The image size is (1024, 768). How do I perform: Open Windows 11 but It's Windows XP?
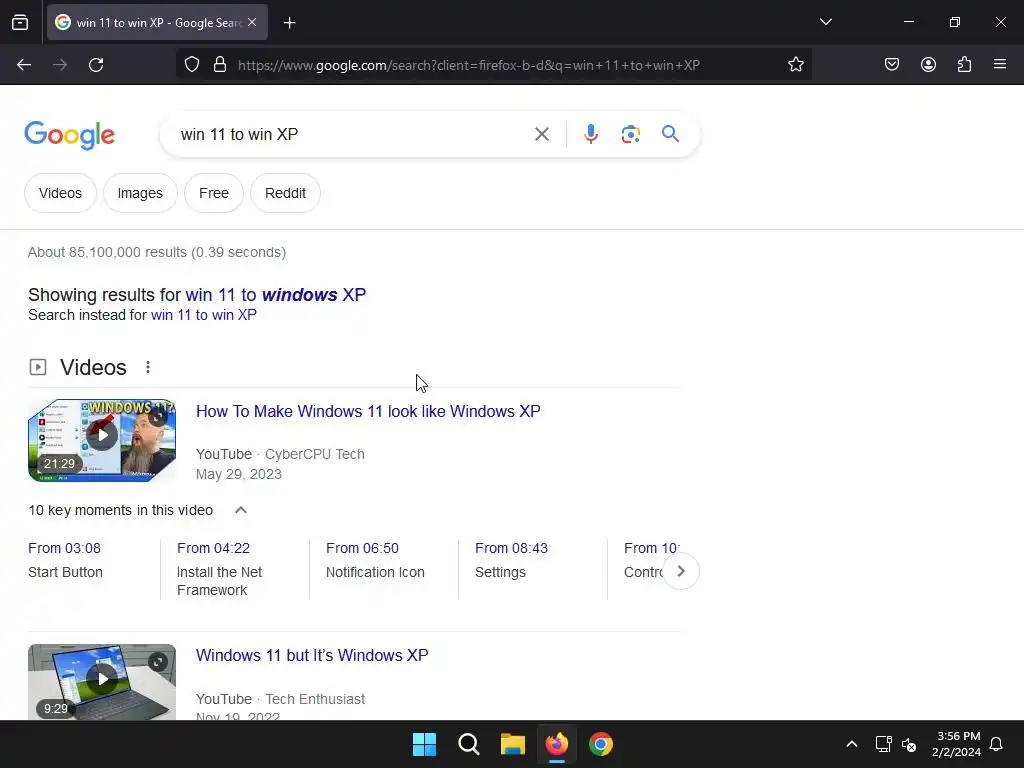(x=312, y=656)
